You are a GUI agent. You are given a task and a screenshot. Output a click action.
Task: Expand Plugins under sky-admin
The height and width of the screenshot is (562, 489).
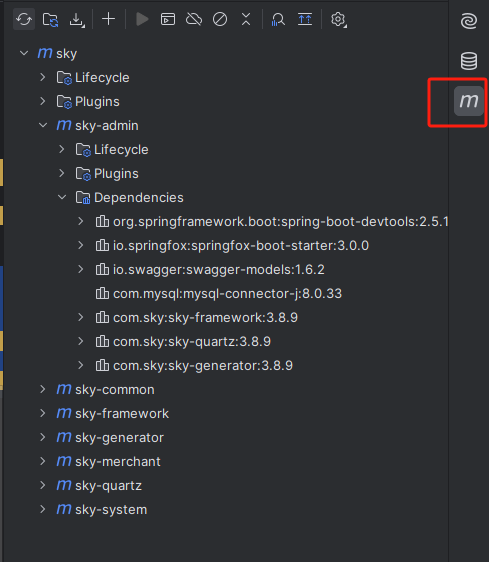pos(62,173)
